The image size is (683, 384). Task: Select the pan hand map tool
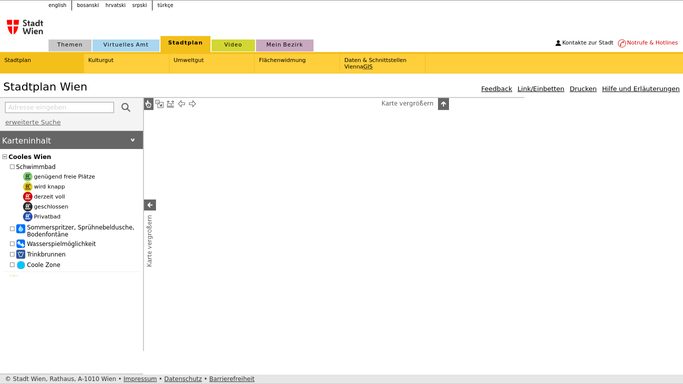click(x=149, y=104)
